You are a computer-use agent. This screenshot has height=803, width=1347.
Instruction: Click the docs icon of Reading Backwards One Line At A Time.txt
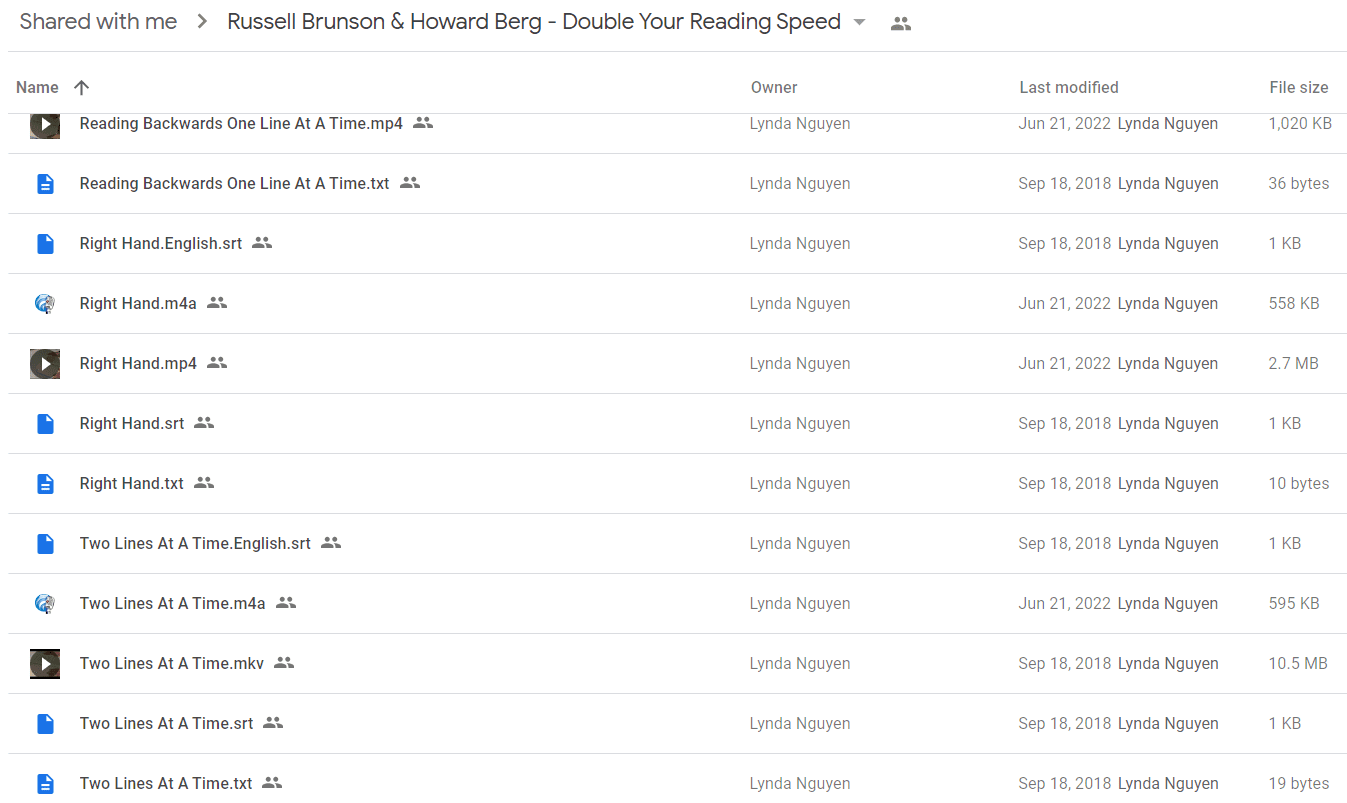click(x=45, y=184)
